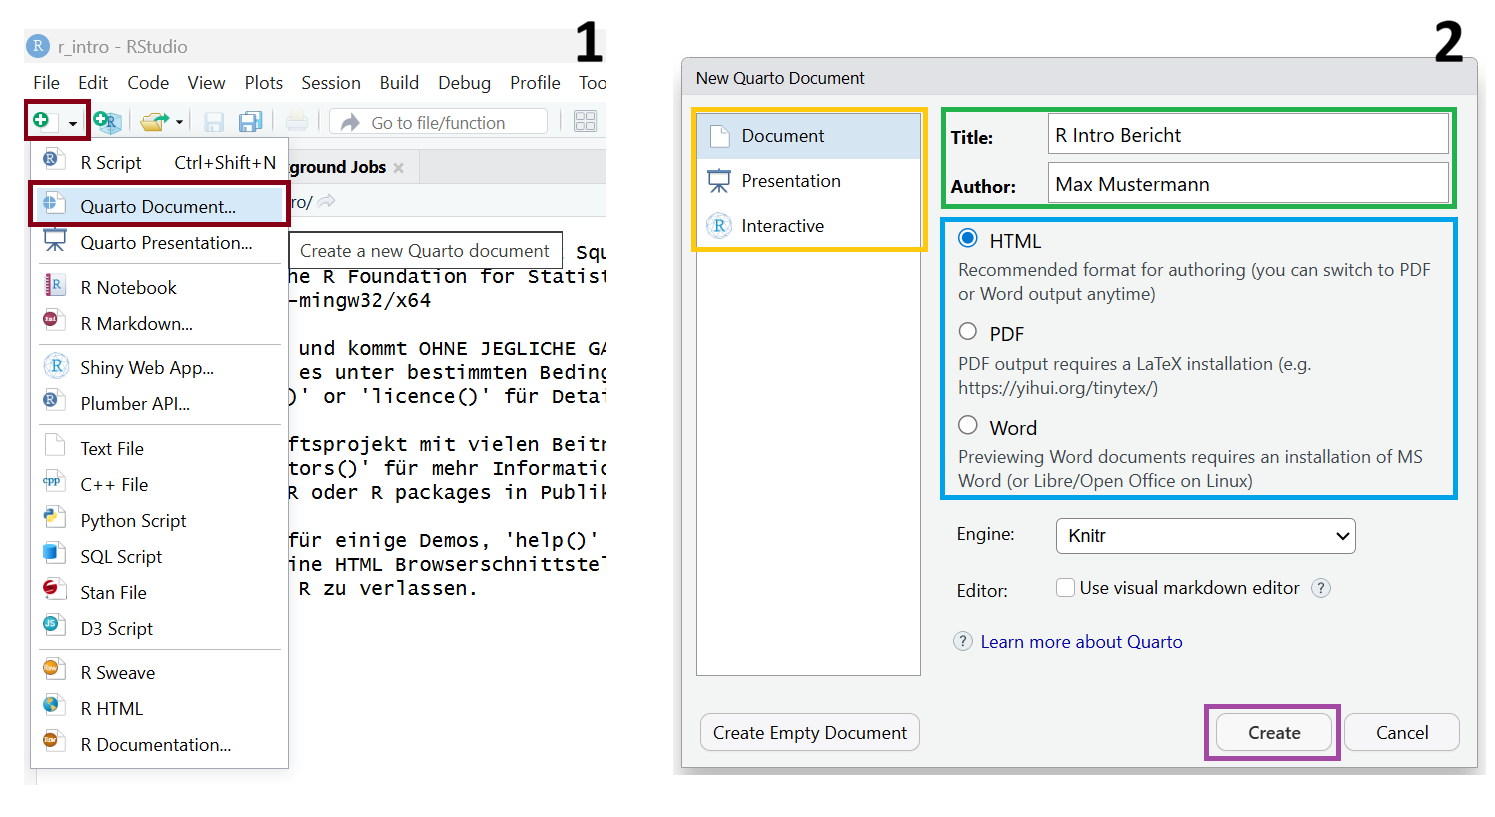The height and width of the screenshot is (817, 1495).
Task: Click the help icon beside Learn more link
Action: click(963, 641)
